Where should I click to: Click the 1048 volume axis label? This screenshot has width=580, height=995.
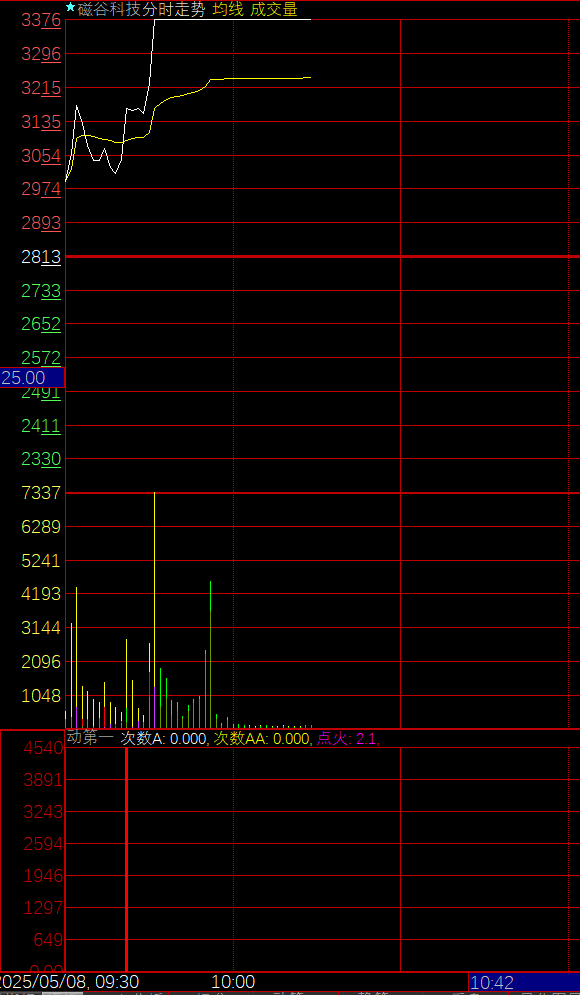pos(41,696)
